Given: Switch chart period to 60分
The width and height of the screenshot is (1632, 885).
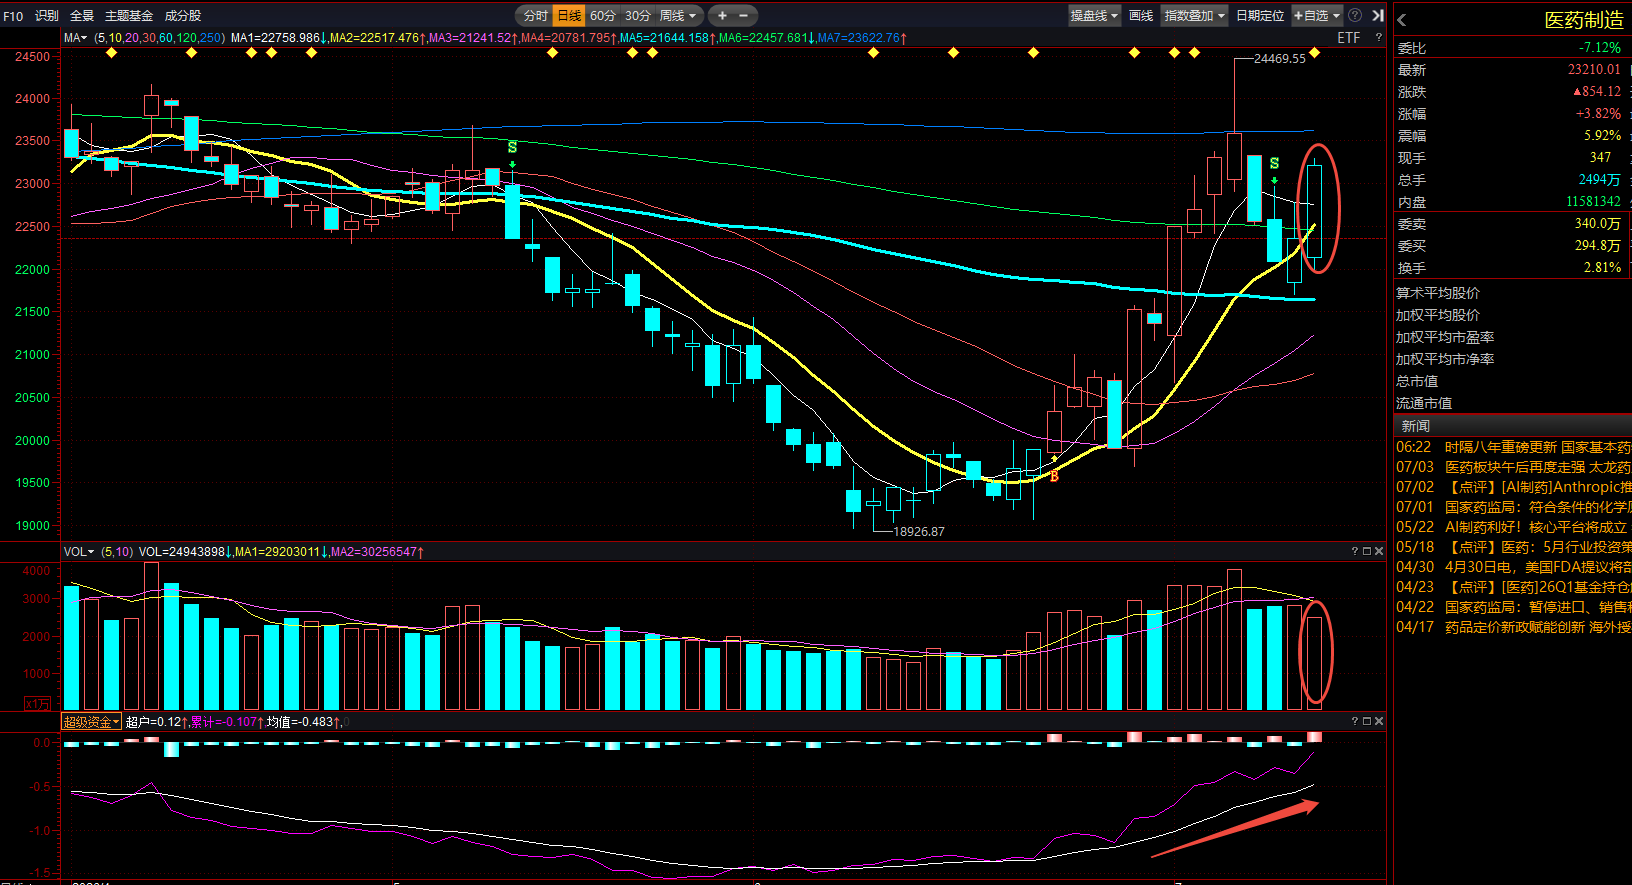Looking at the screenshot, I should (603, 15).
